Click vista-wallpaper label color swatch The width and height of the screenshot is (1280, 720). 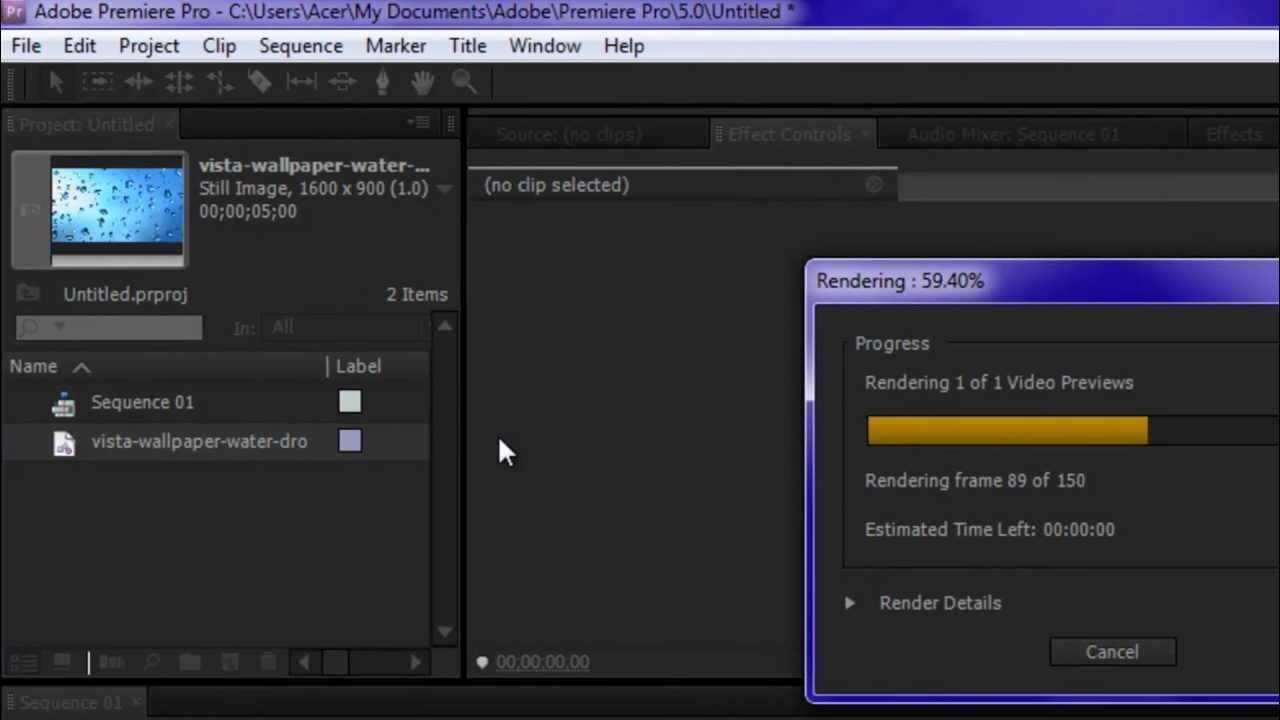coord(350,441)
